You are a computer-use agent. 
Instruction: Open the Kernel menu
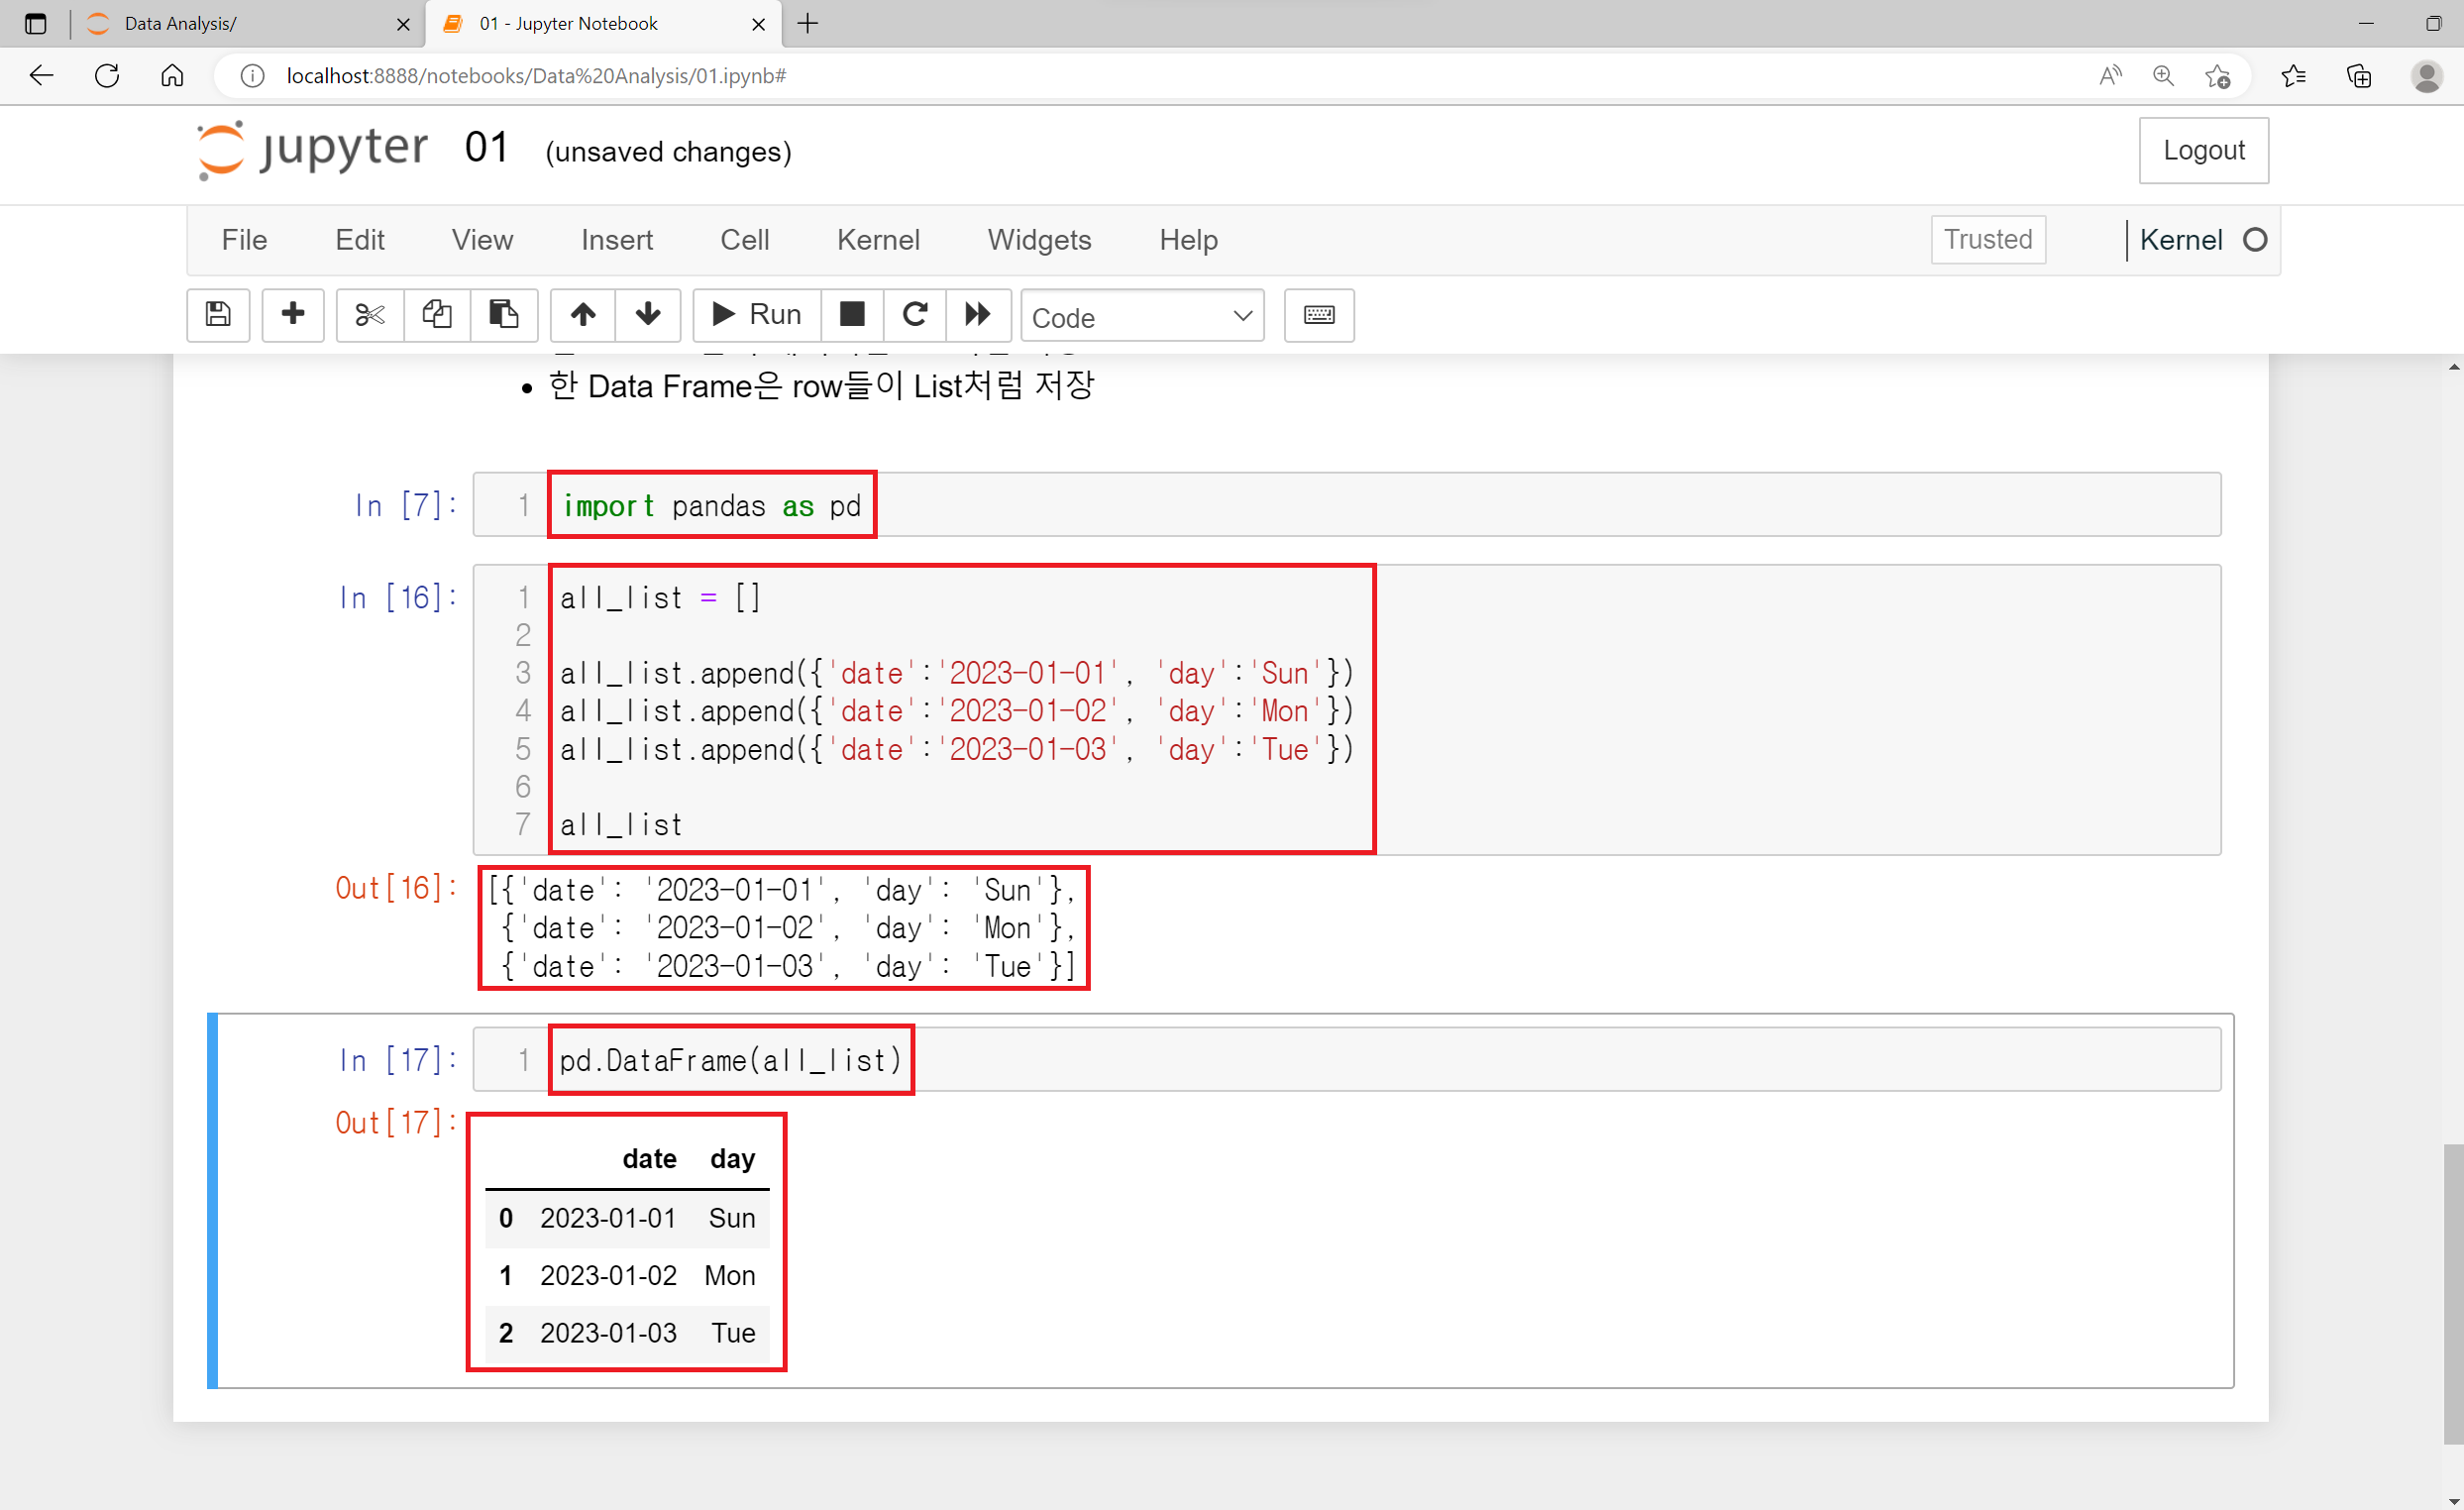[877, 240]
